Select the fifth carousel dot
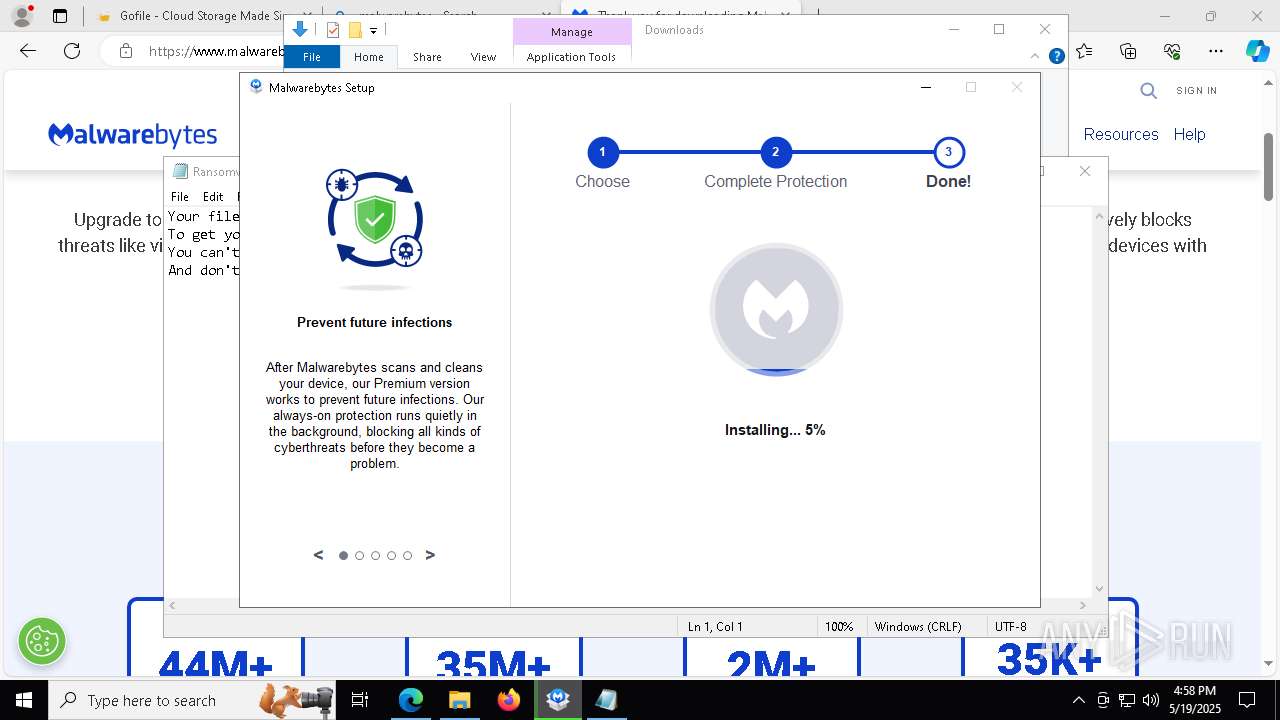 (x=408, y=555)
